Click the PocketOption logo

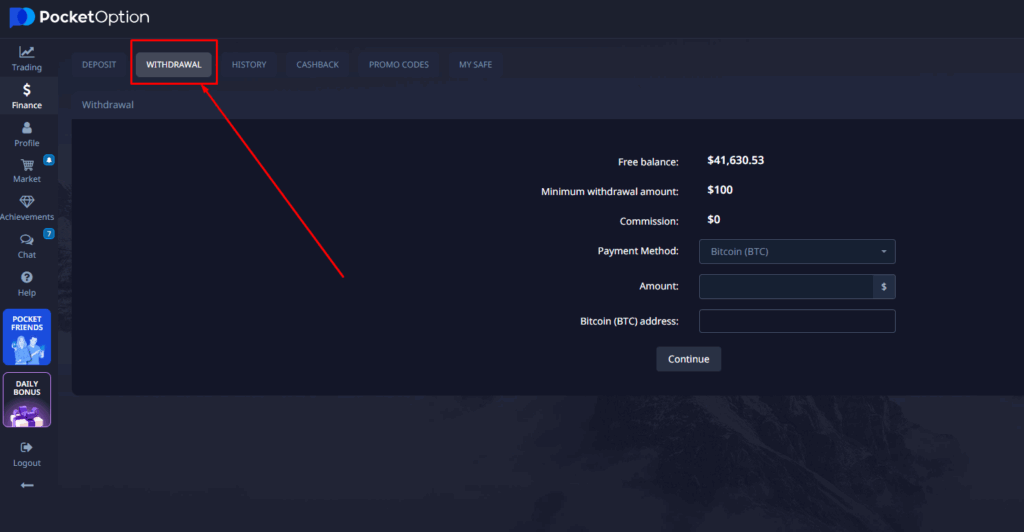pyautogui.click(x=80, y=17)
